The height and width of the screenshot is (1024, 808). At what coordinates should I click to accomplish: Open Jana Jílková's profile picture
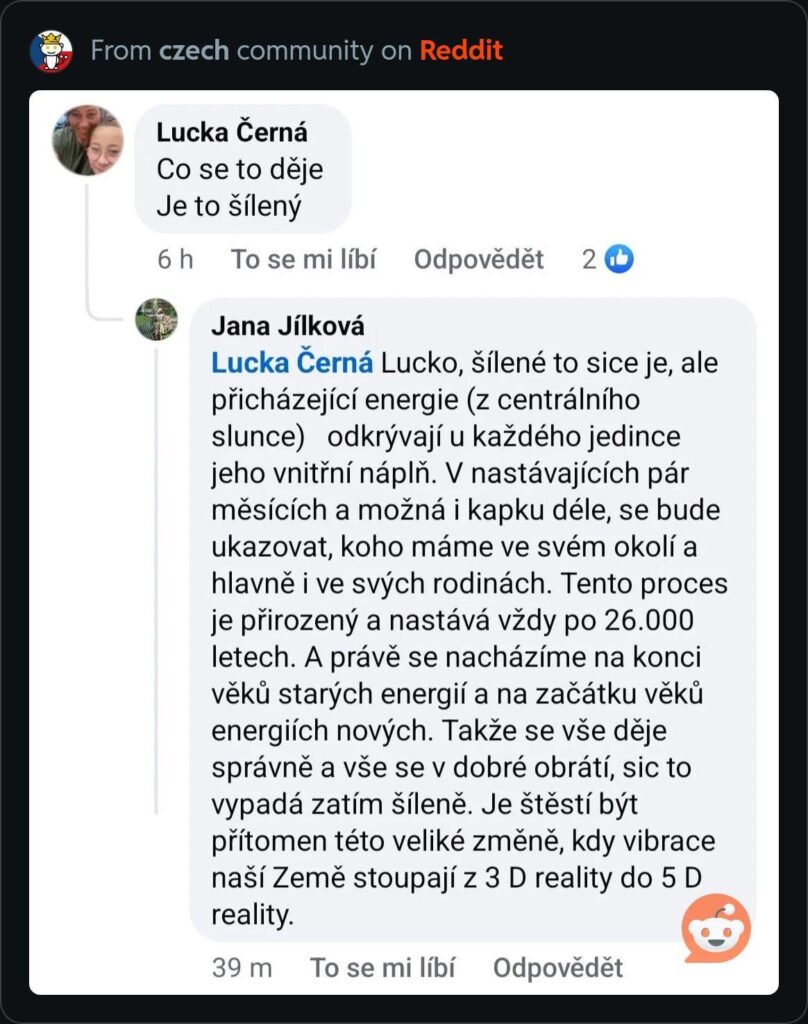tap(156, 319)
